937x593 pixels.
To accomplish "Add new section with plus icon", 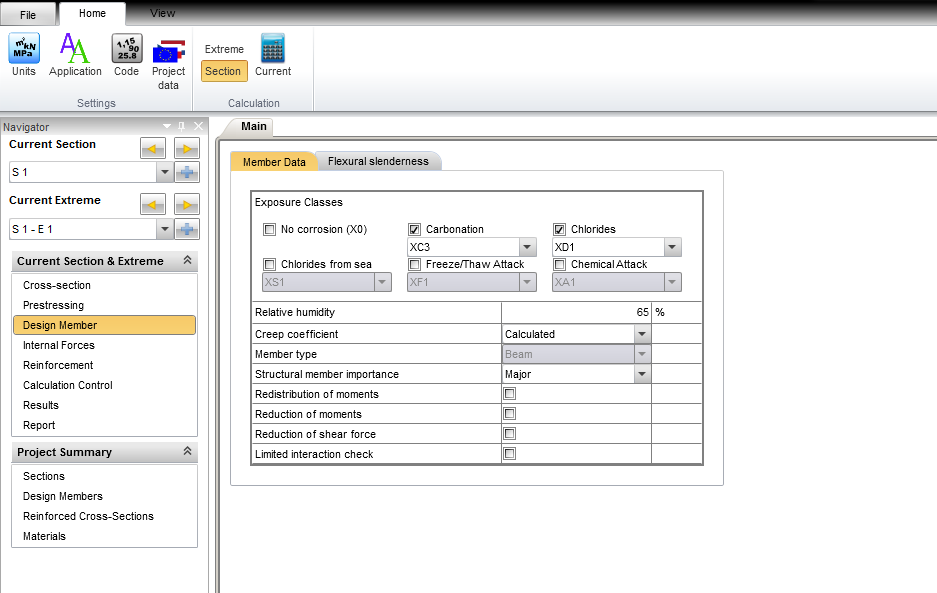I will coord(187,172).
